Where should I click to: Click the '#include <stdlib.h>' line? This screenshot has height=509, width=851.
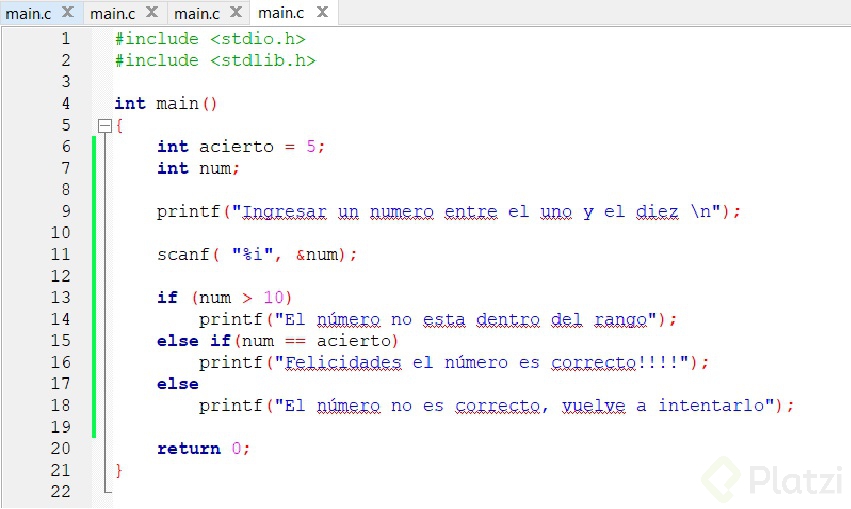(215, 60)
